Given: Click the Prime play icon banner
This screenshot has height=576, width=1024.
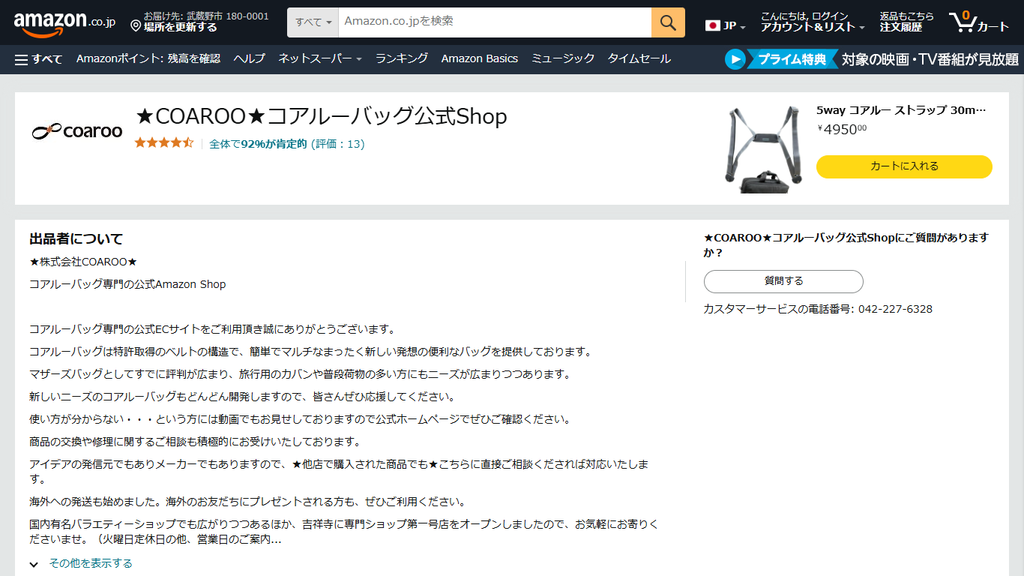Looking at the screenshot, I should point(735,59).
